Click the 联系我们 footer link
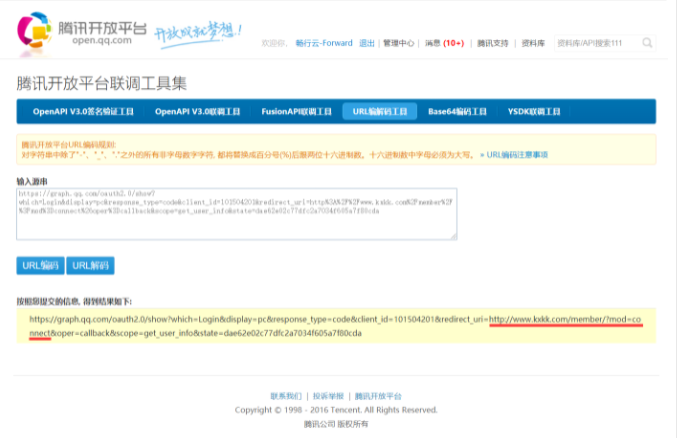 point(286,396)
